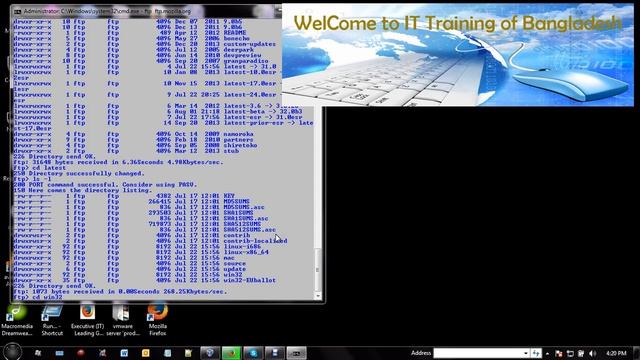Click the 'namoroka' directory entry

click(238, 134)
